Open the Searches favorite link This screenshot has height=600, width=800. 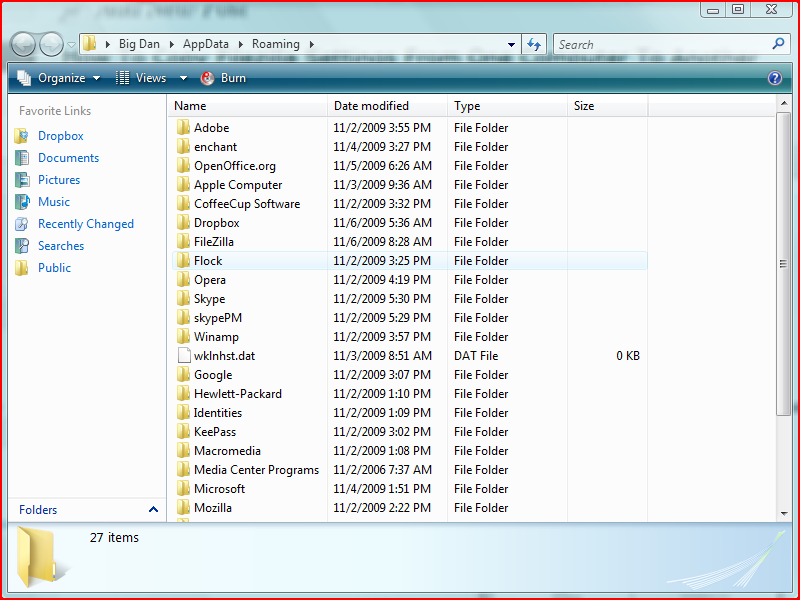click(x=61, y=245)
